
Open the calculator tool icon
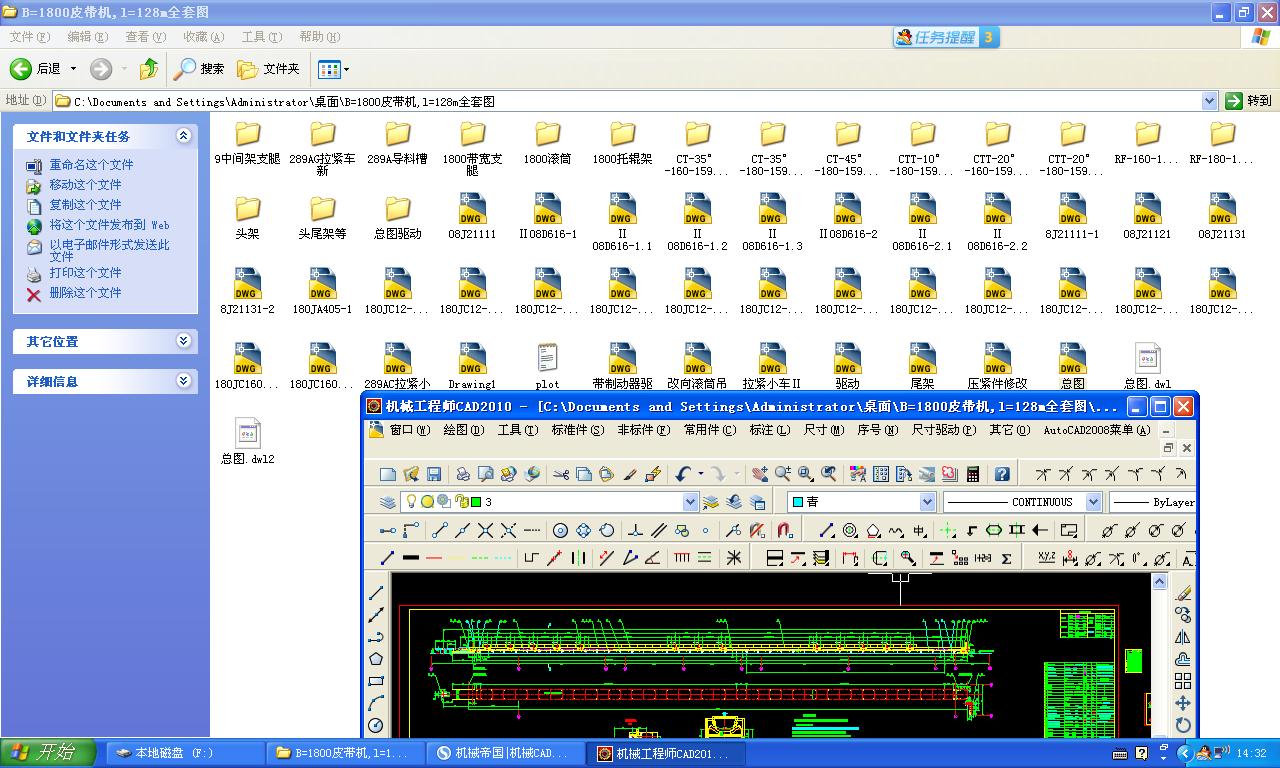(973, 474)
